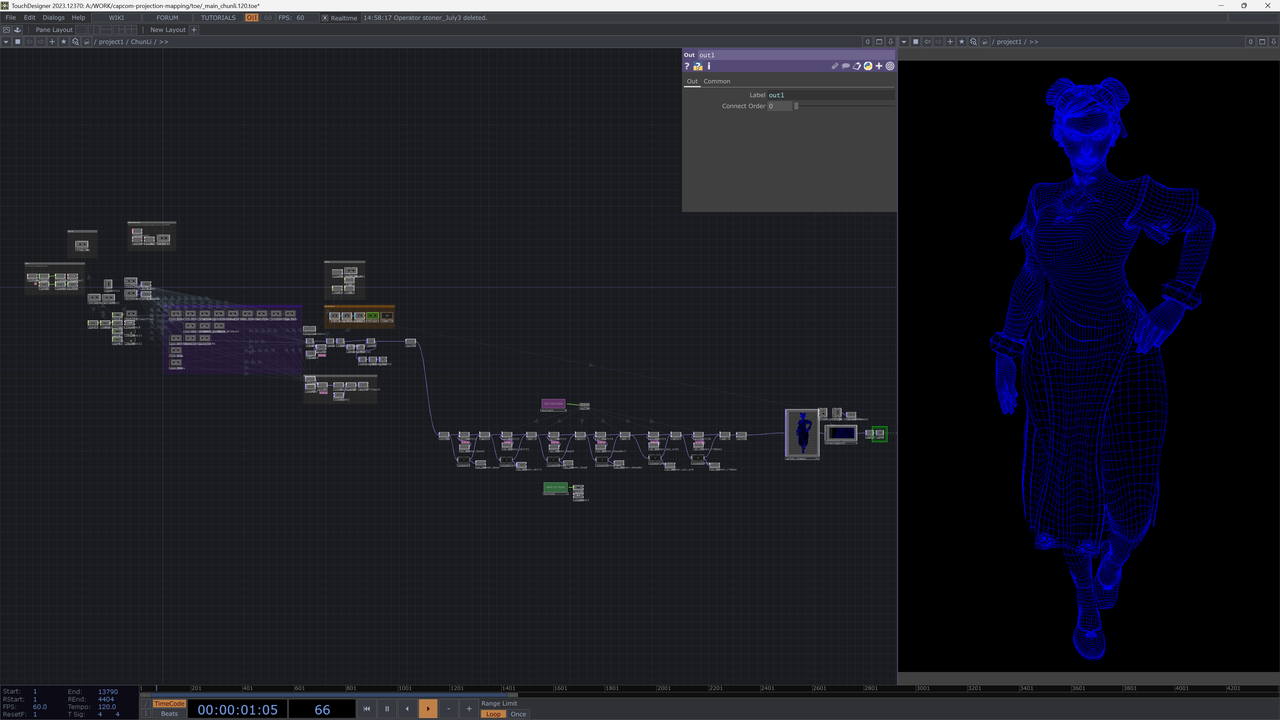Open the Dialogs menu
Image resolution: width=1280 pixels, height=720 pixels.
53,18
